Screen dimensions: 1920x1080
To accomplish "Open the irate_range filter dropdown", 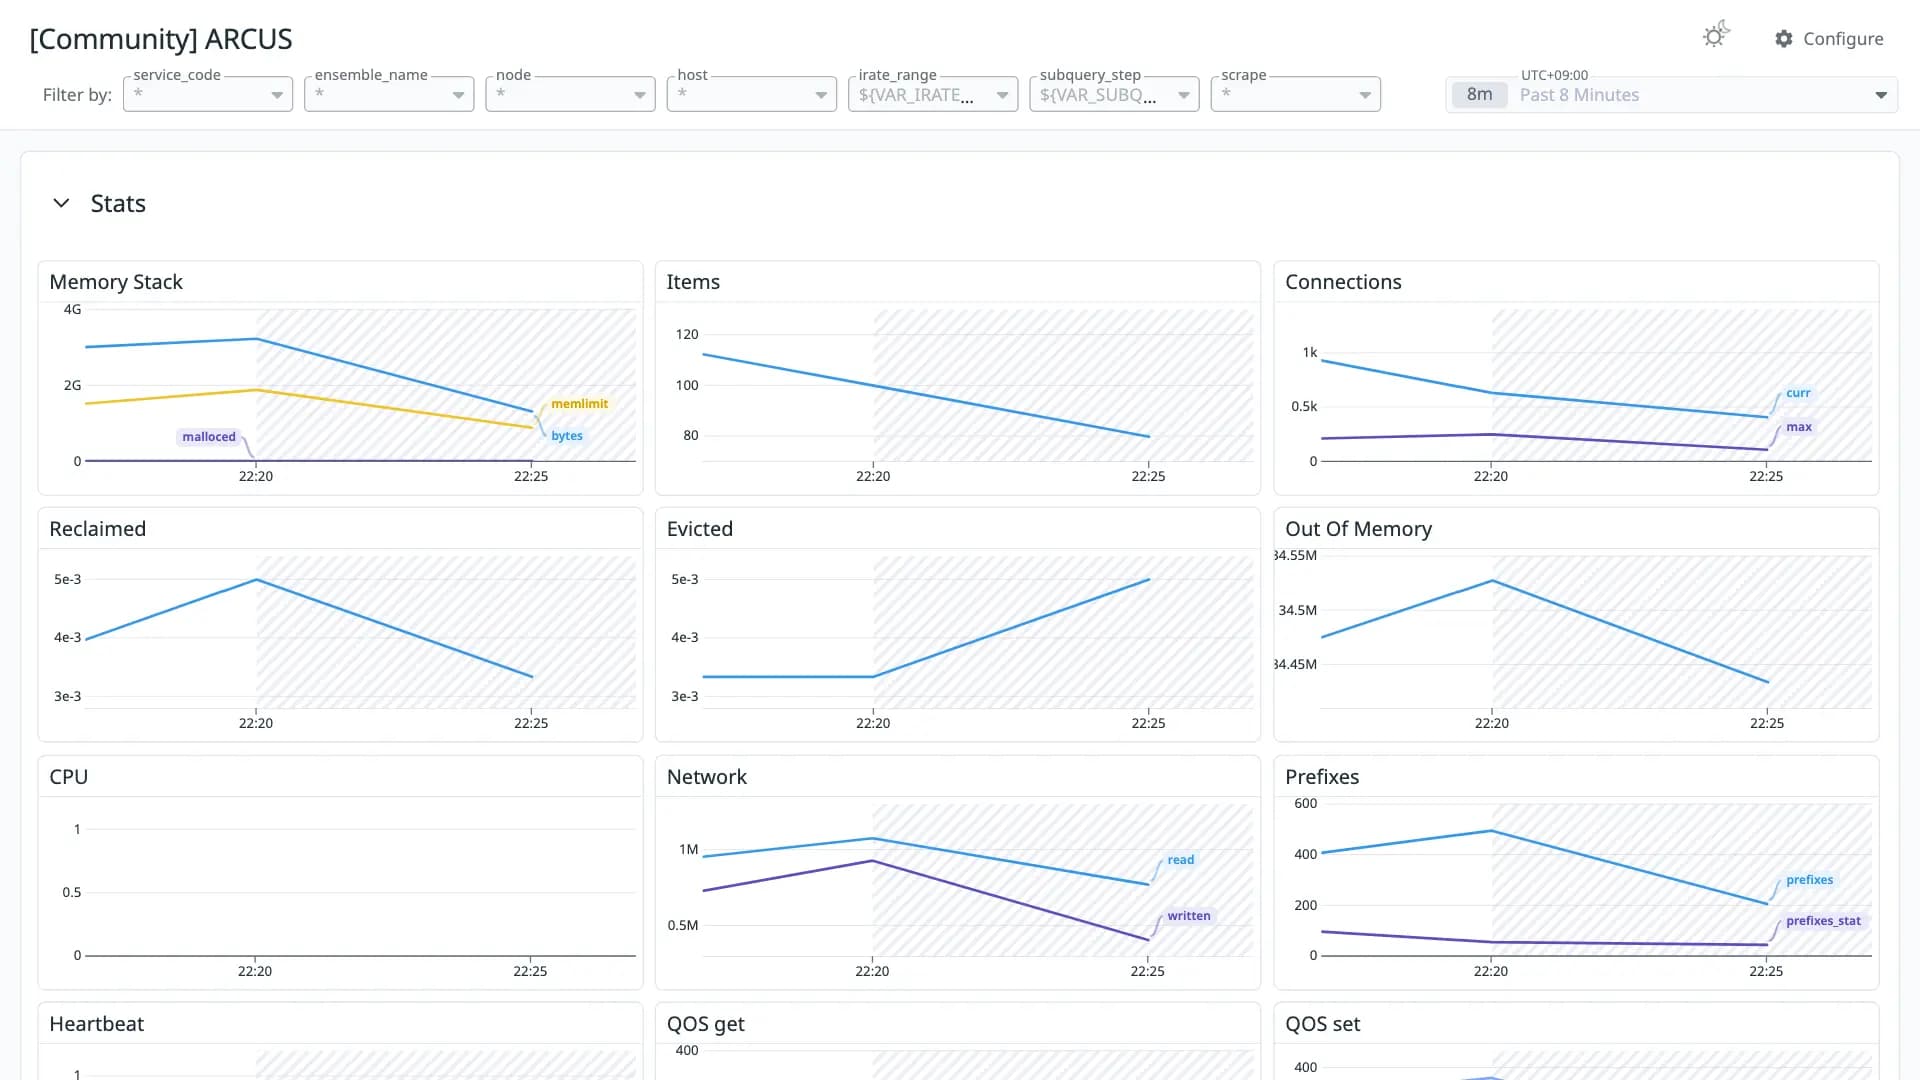I will [x=933, y=94].
